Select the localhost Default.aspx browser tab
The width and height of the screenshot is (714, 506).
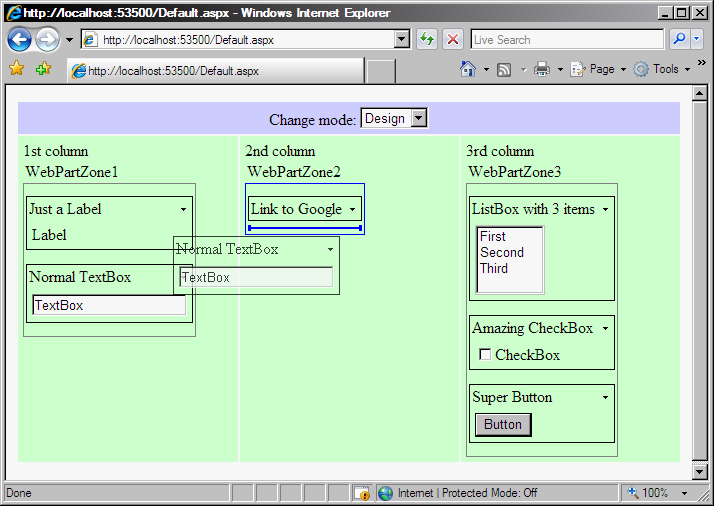point(216,71)
